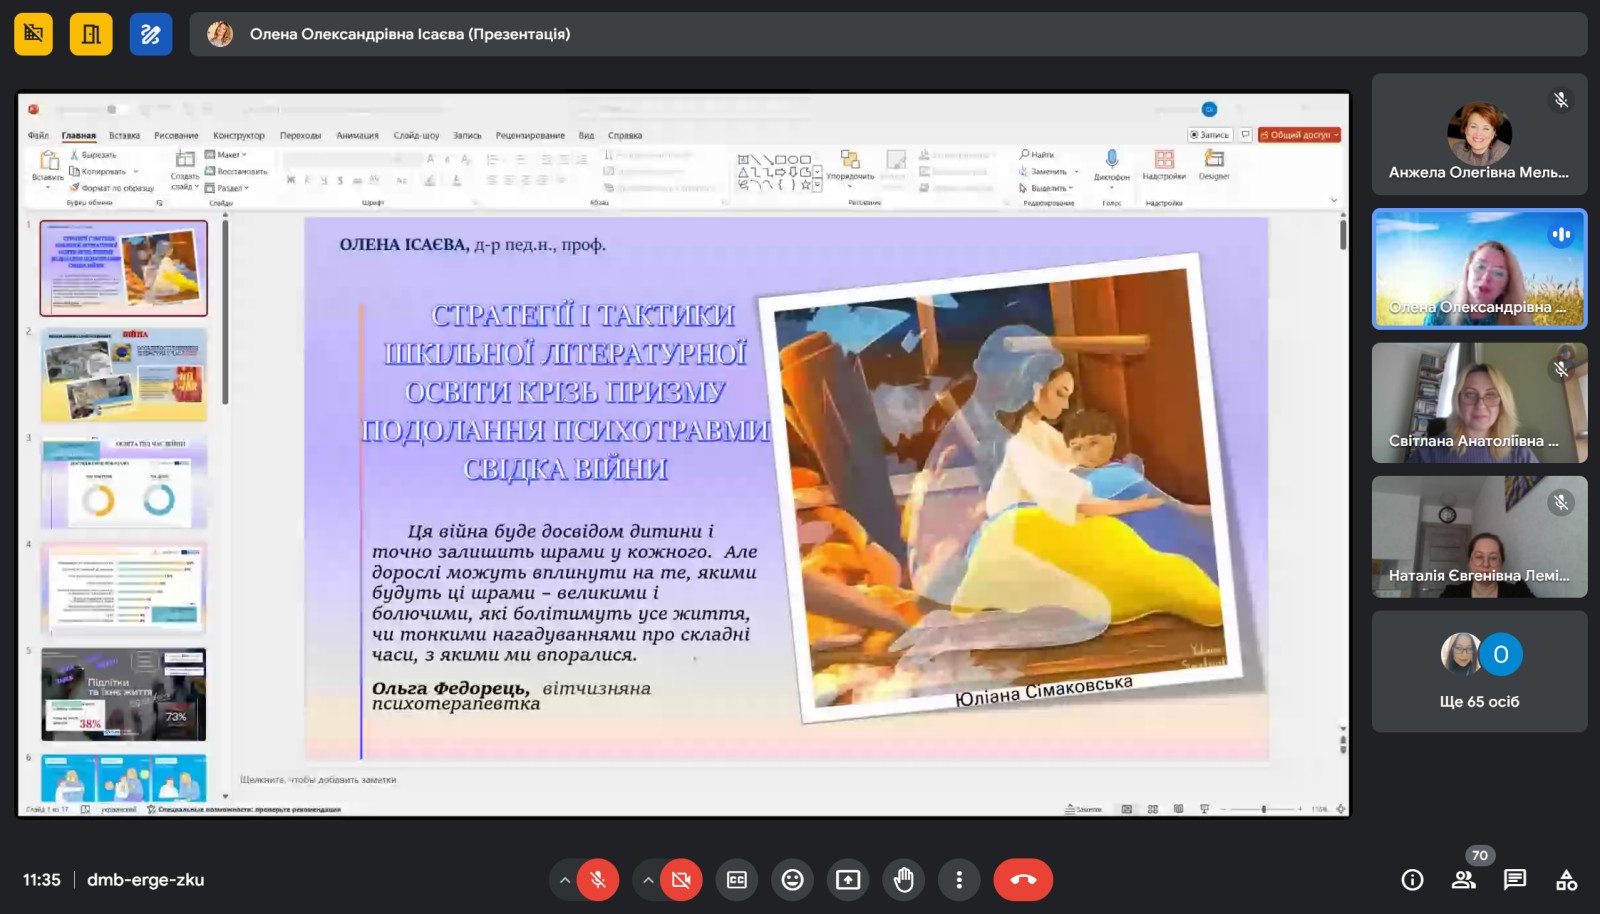Click the Создать слайд icon

pyautogui.click(x=185, y=159)
